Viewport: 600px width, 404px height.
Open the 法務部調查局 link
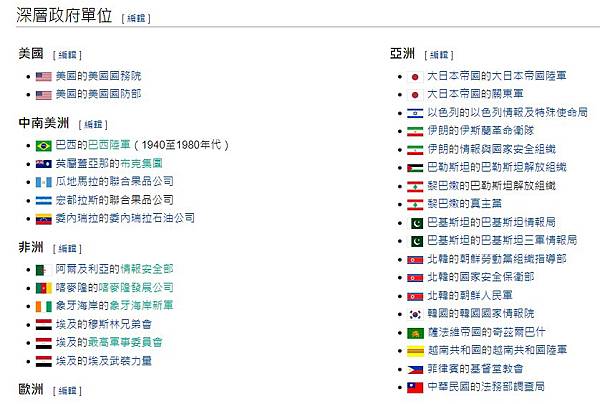[513, 387]
